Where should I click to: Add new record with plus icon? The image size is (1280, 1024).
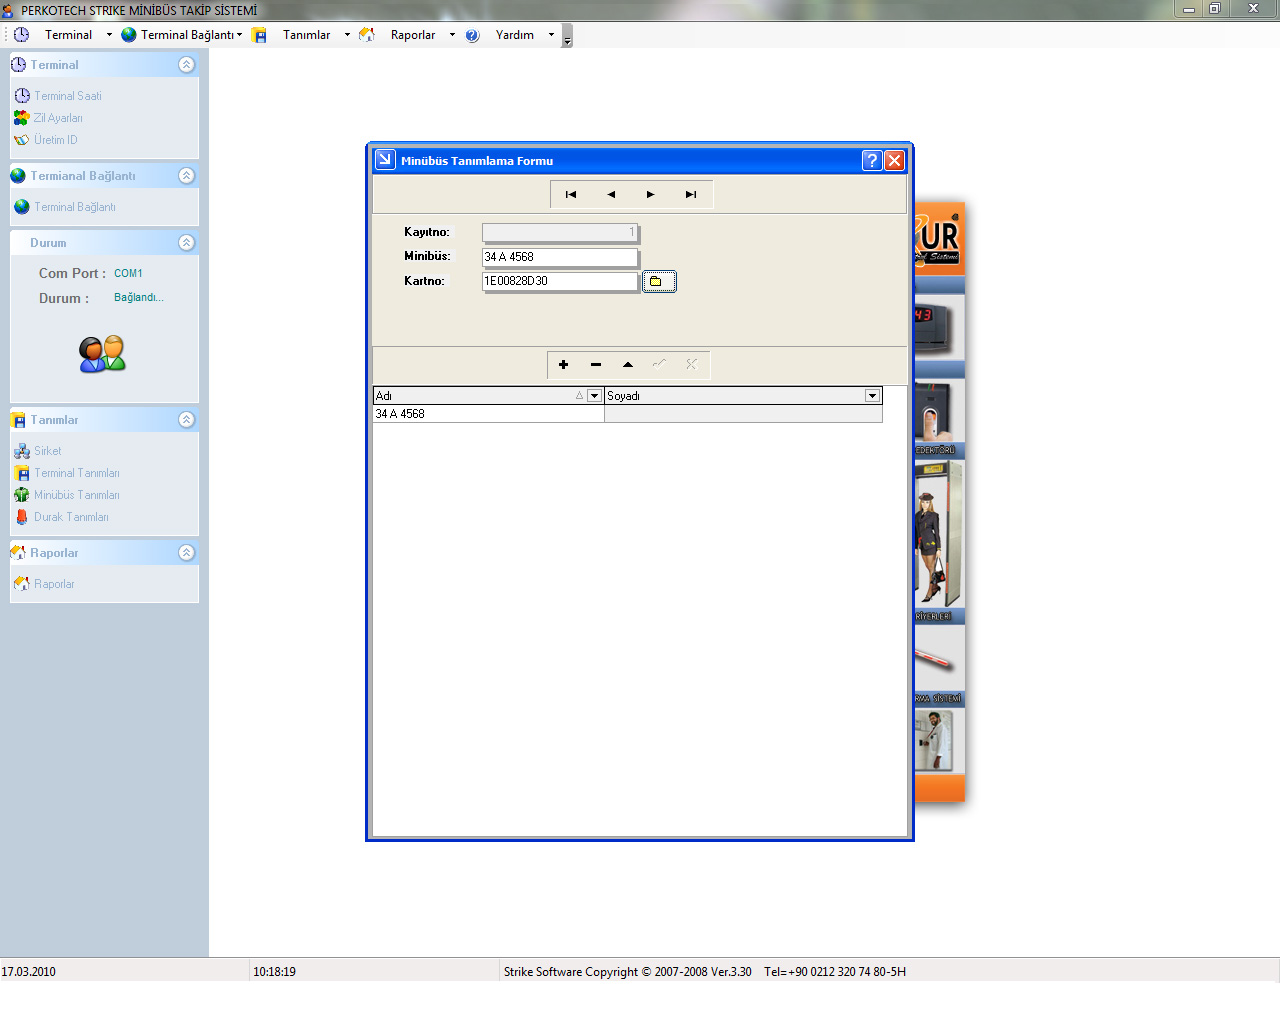564,365
